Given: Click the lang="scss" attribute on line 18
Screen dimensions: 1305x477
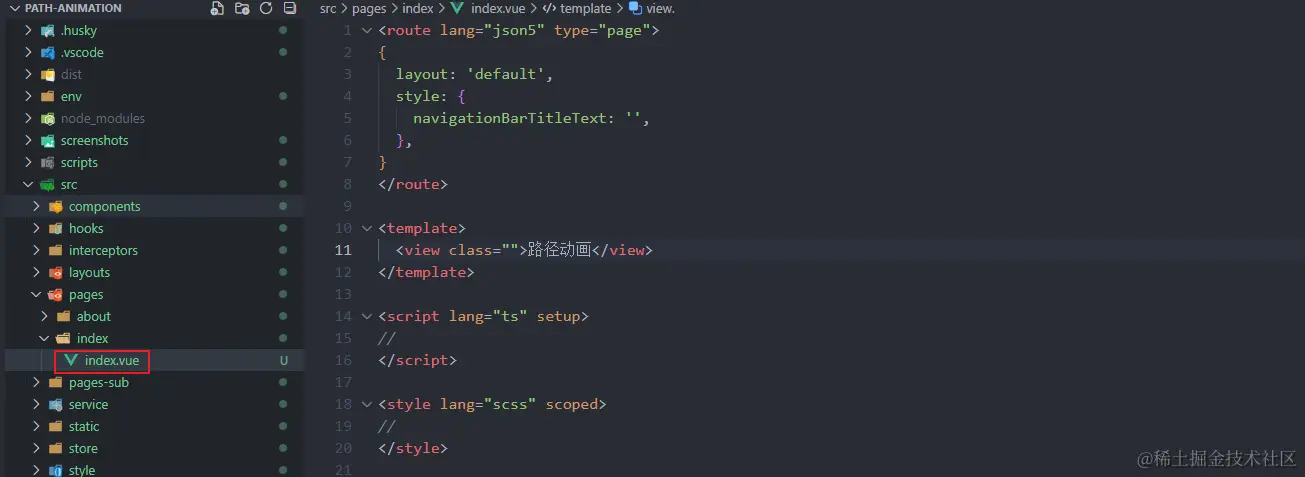Looking at the screenshot, I should coord(487,404).
